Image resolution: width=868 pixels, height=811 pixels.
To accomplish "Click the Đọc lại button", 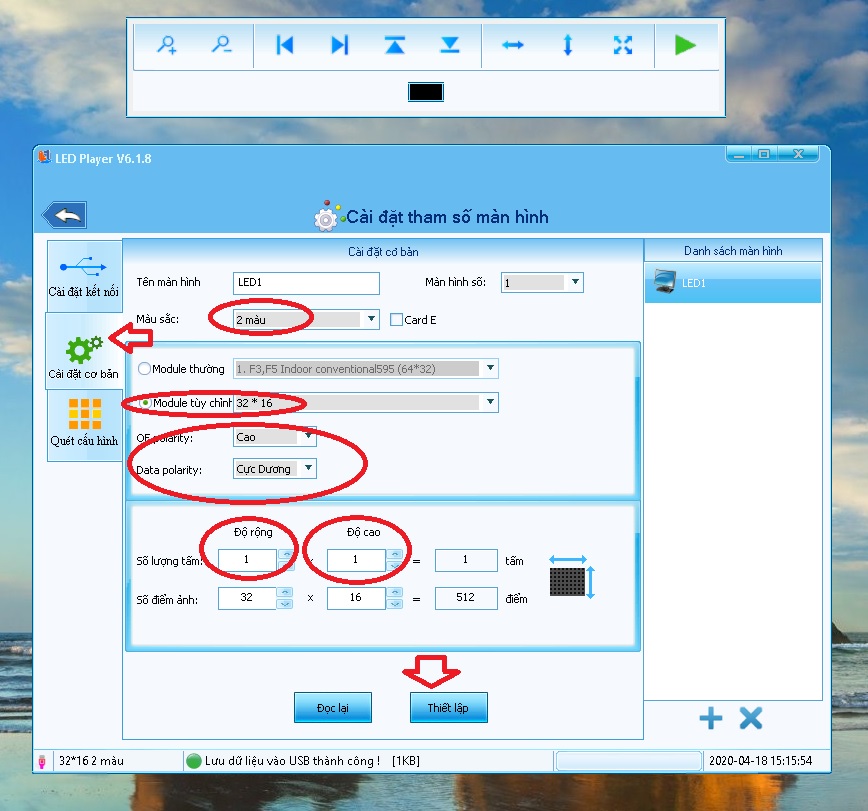I will [333, 707].
